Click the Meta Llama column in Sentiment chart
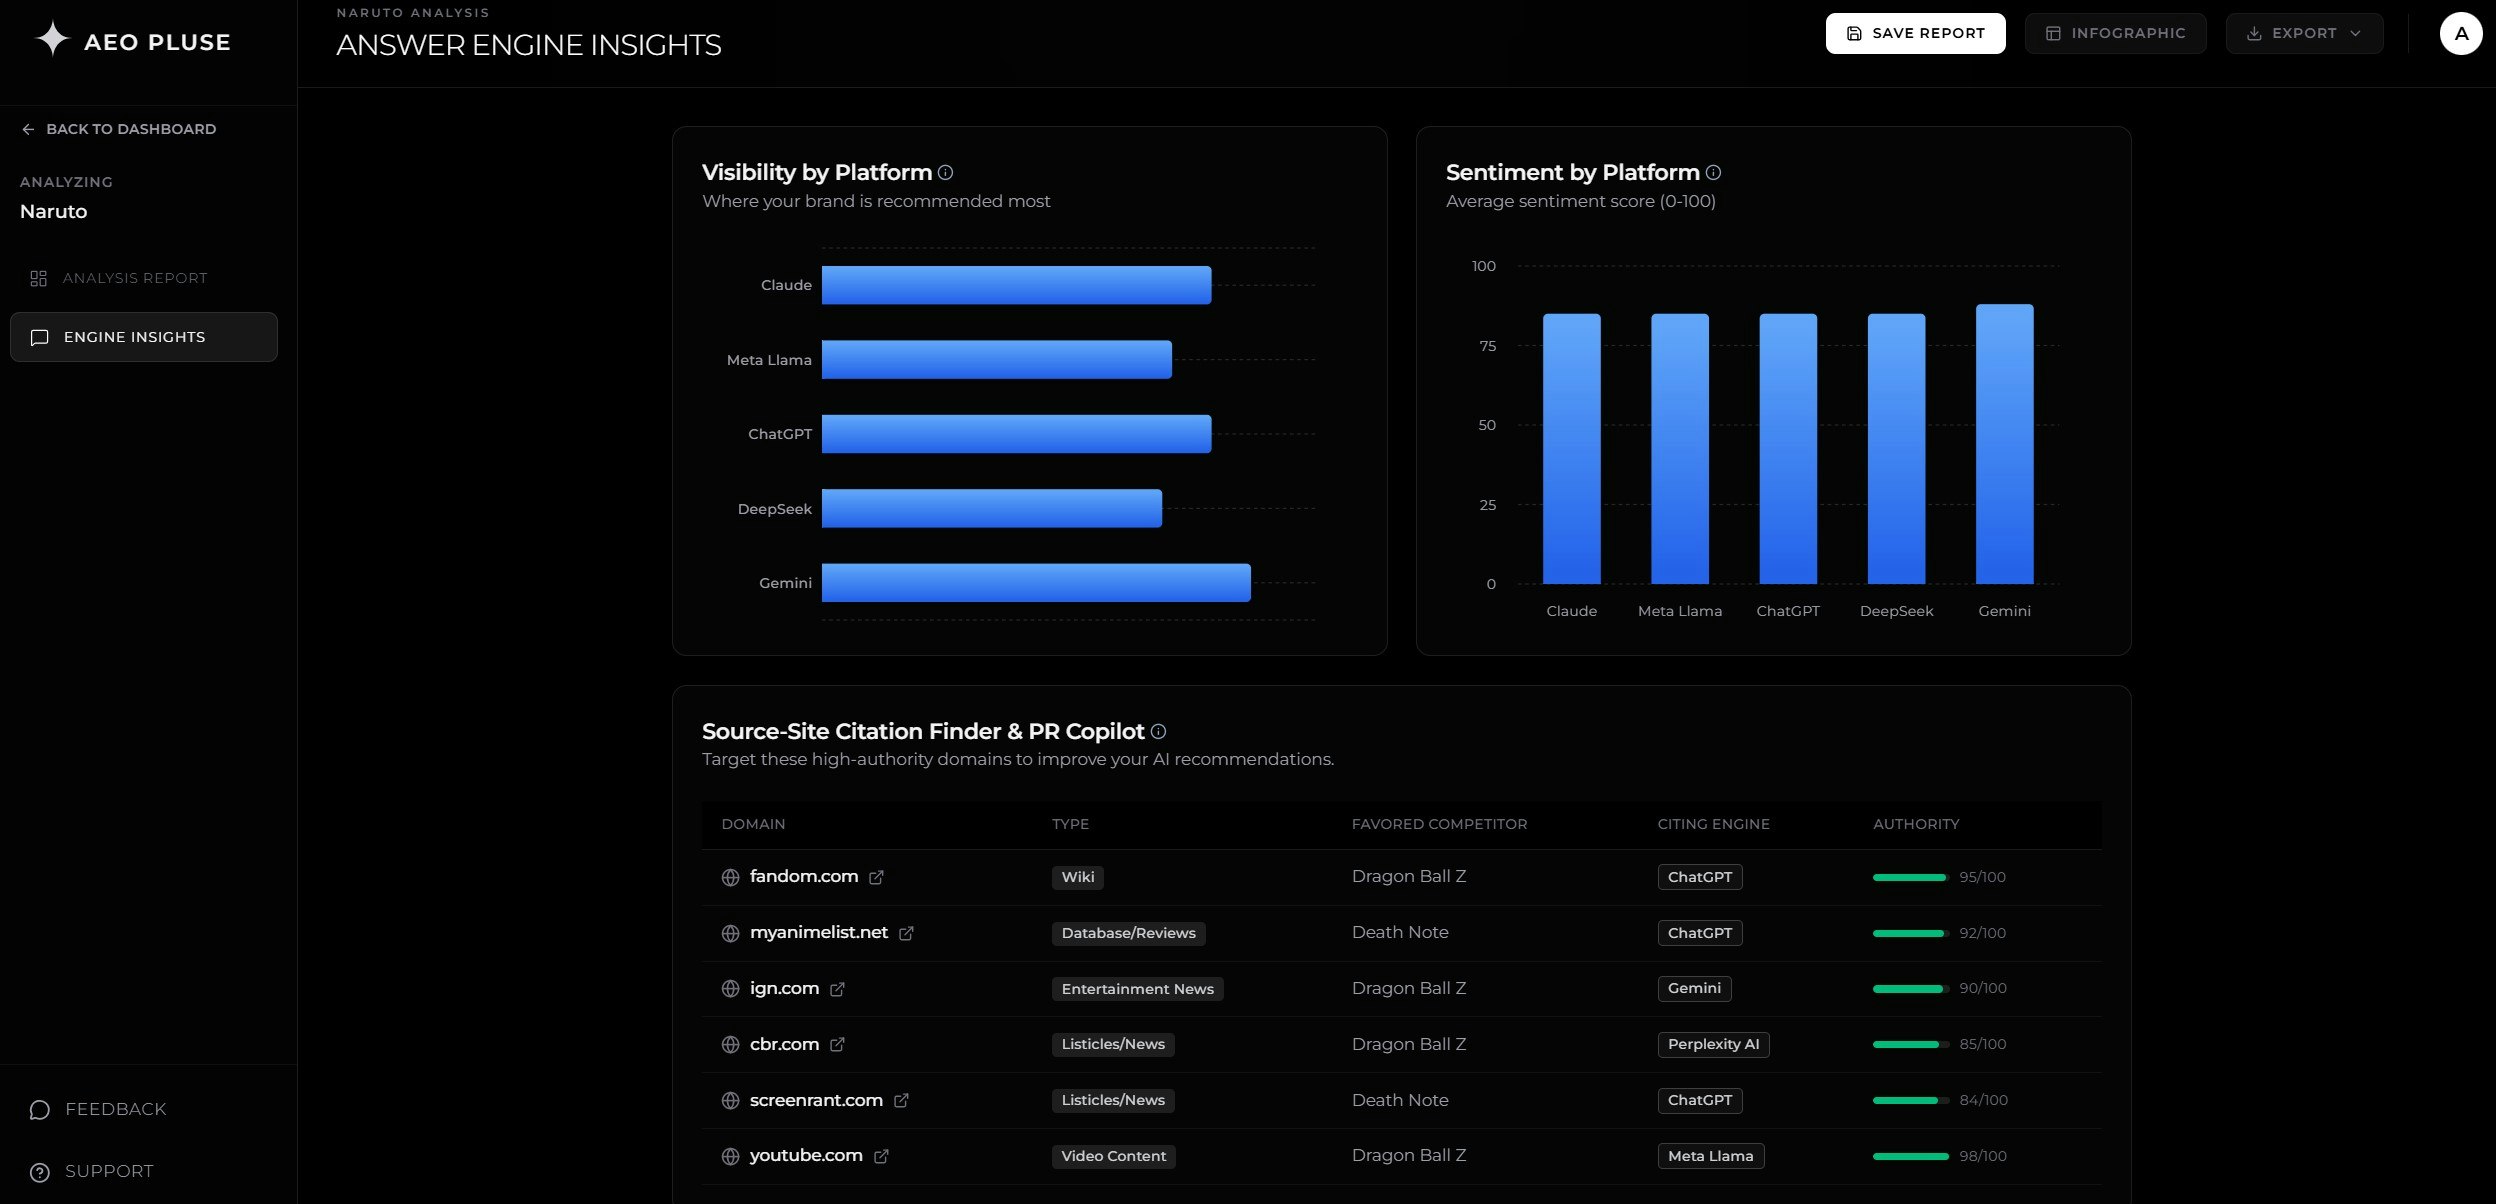 (1679, 449)
